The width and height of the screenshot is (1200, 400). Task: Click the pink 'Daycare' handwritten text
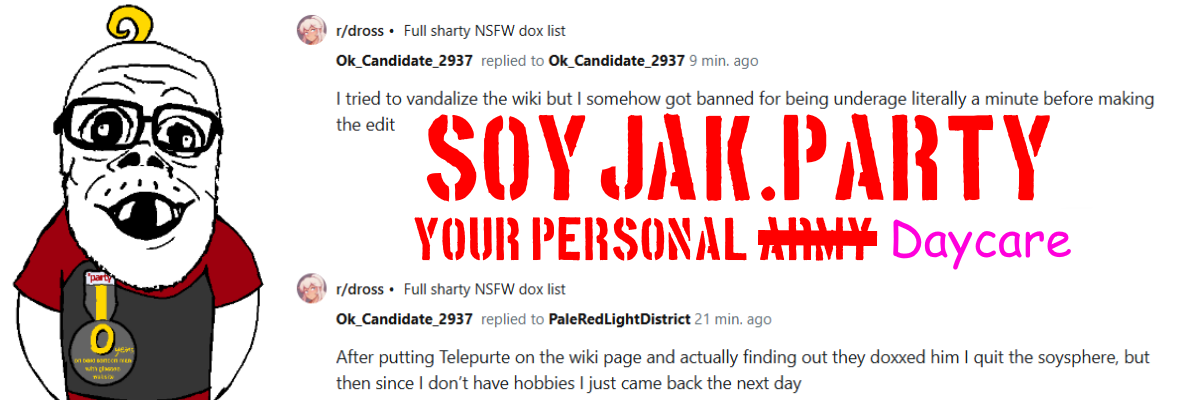[x=979, y=241]
